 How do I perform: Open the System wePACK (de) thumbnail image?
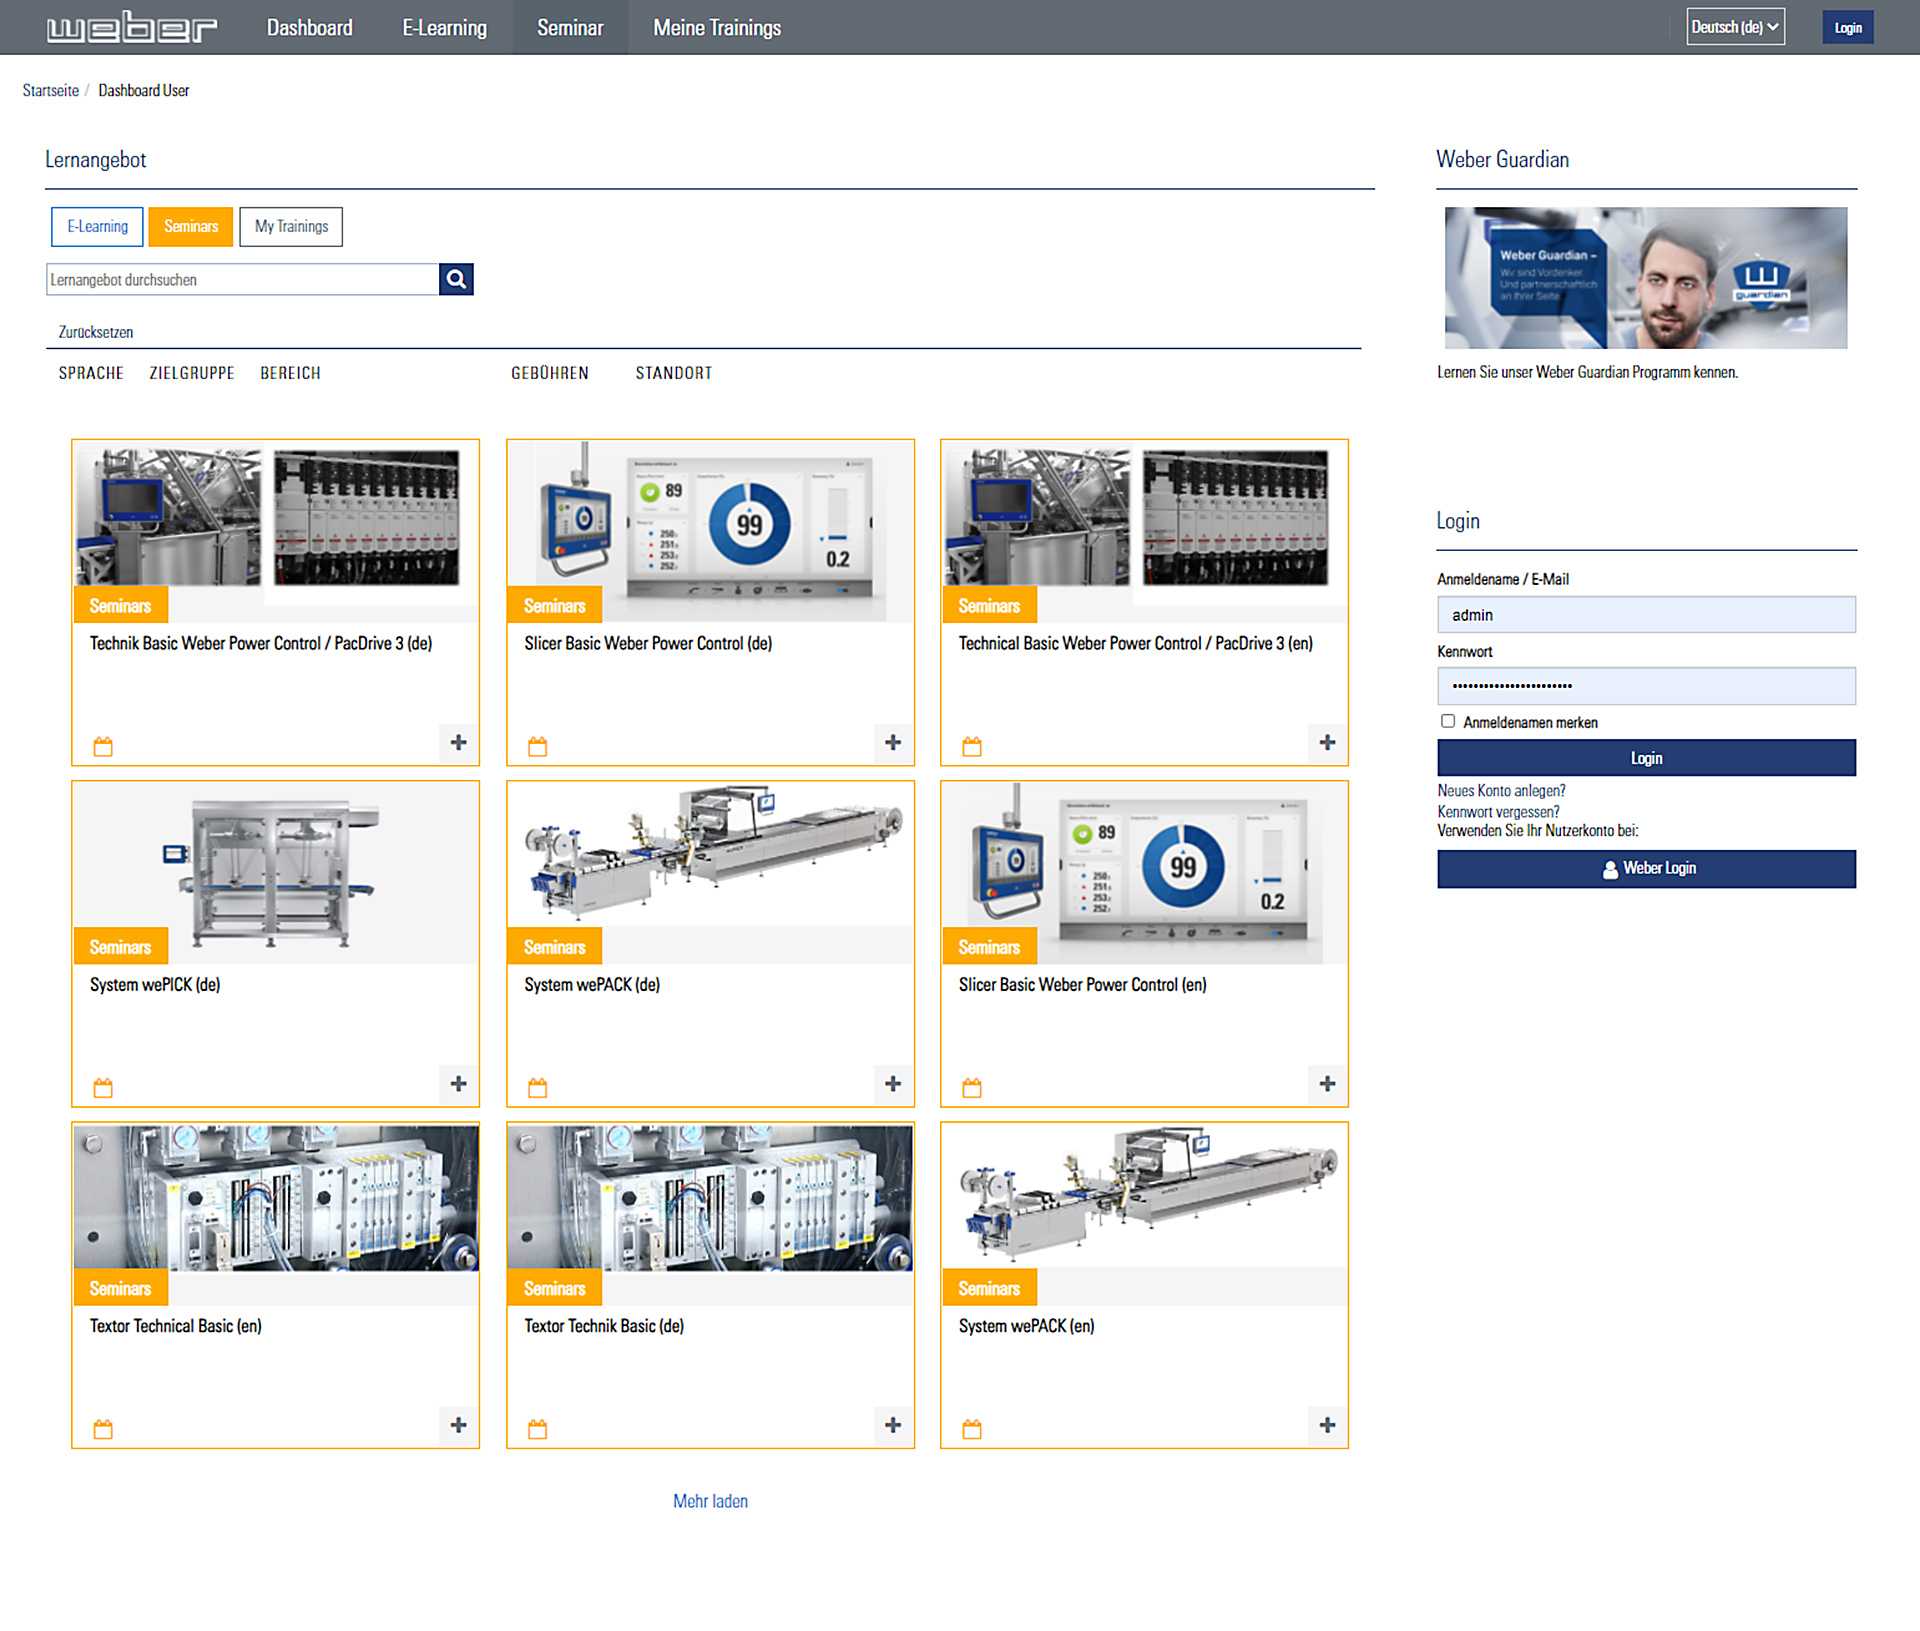tap(710, 855)
